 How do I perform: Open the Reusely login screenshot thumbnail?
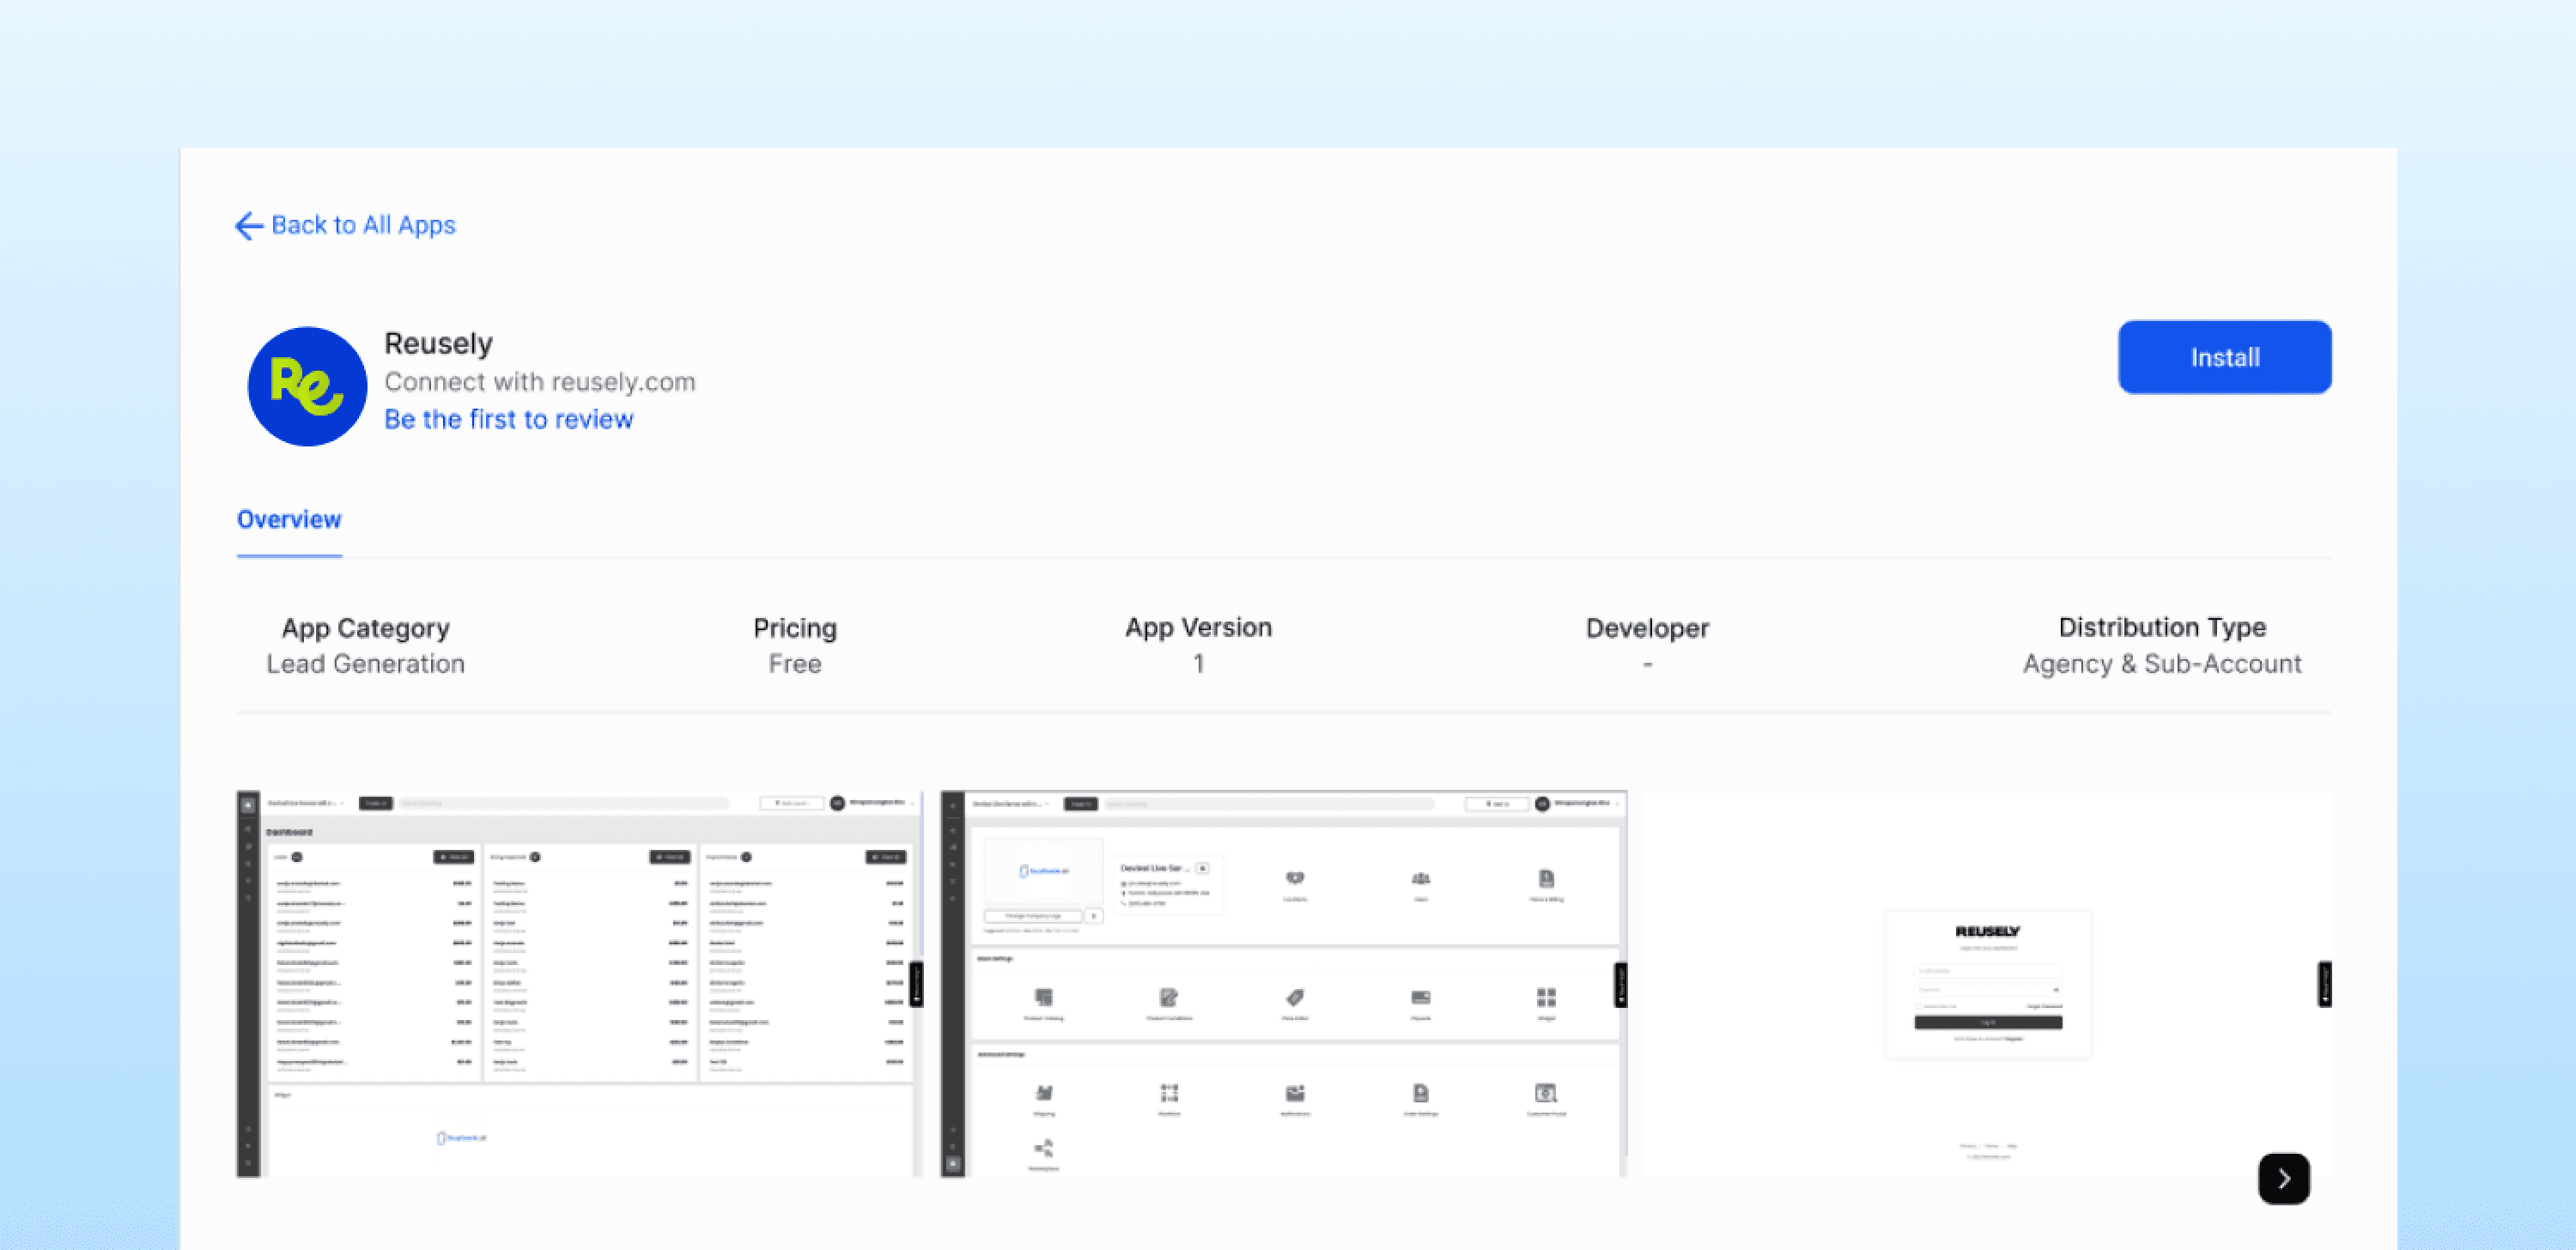click(1987, 984)
